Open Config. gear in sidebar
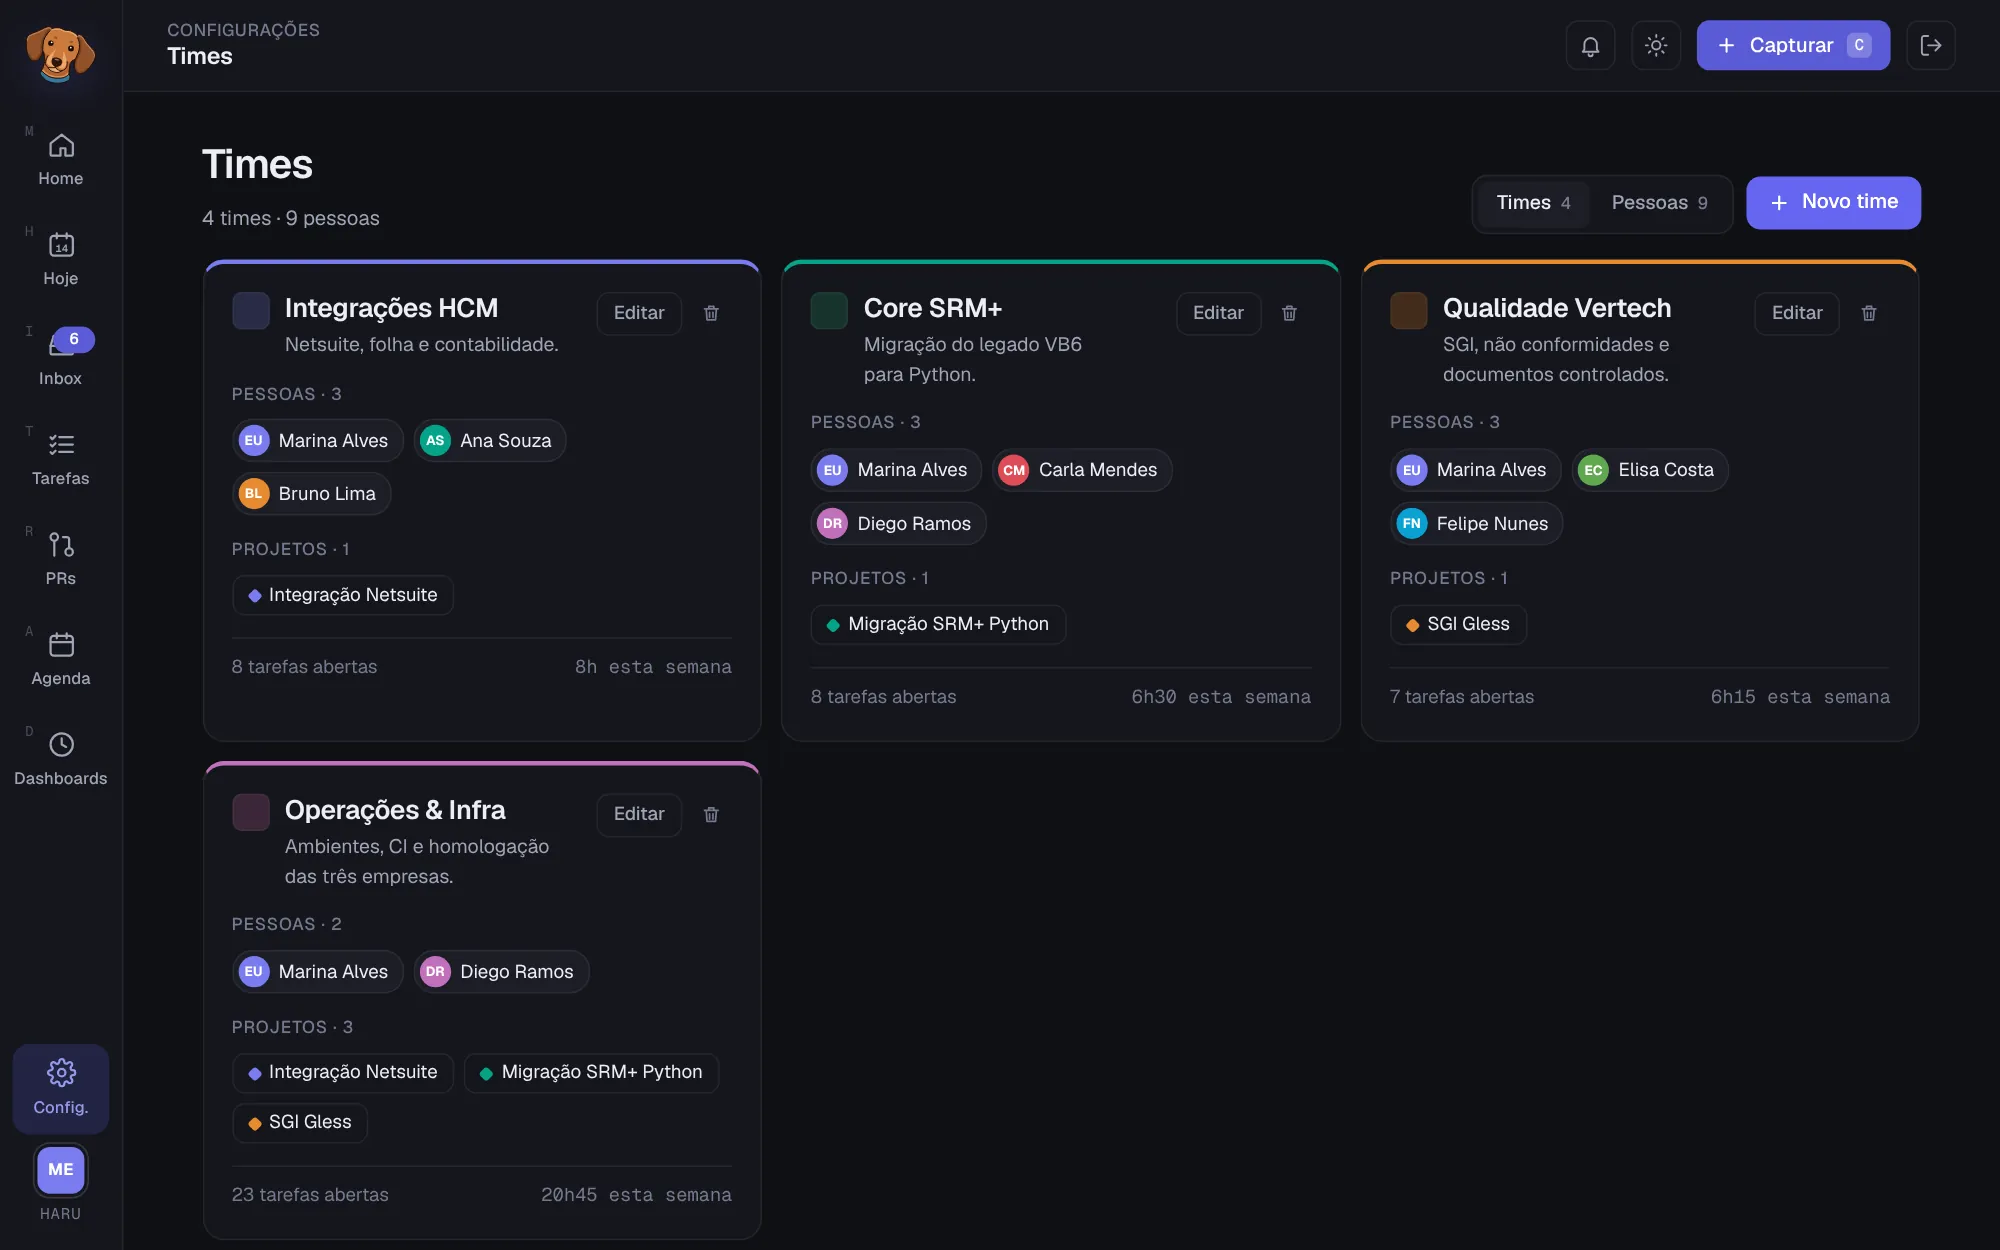The width and height of the screenshot is (2000, 1250). (61, 1088)
